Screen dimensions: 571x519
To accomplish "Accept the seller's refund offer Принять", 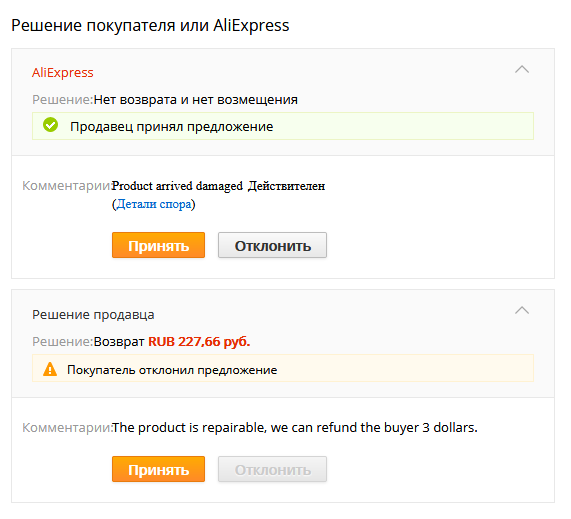I will (158, 469).
